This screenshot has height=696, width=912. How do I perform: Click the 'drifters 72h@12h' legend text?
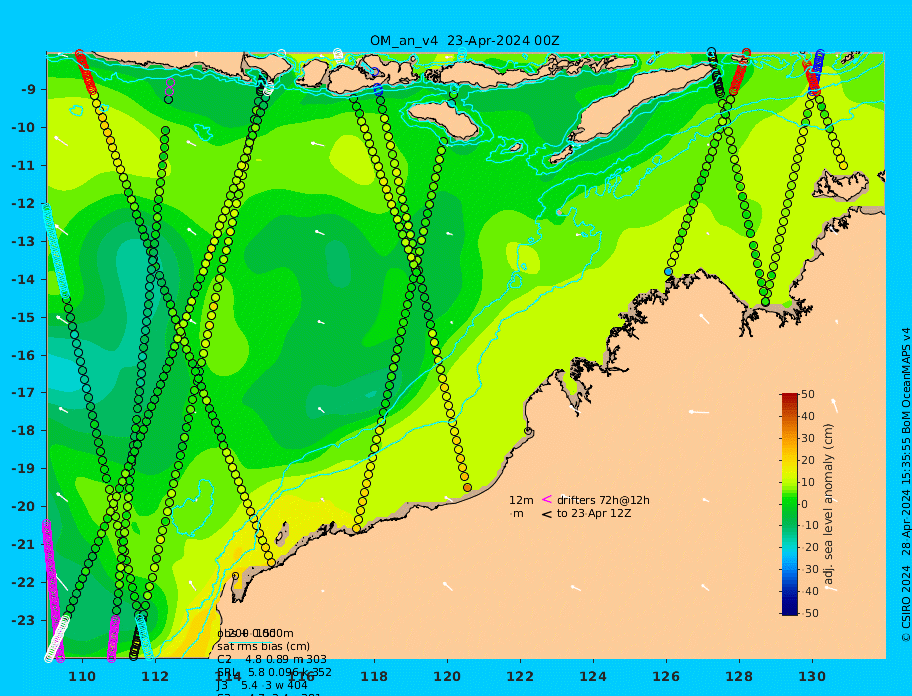pyautogui.click(x=603, y=500)
